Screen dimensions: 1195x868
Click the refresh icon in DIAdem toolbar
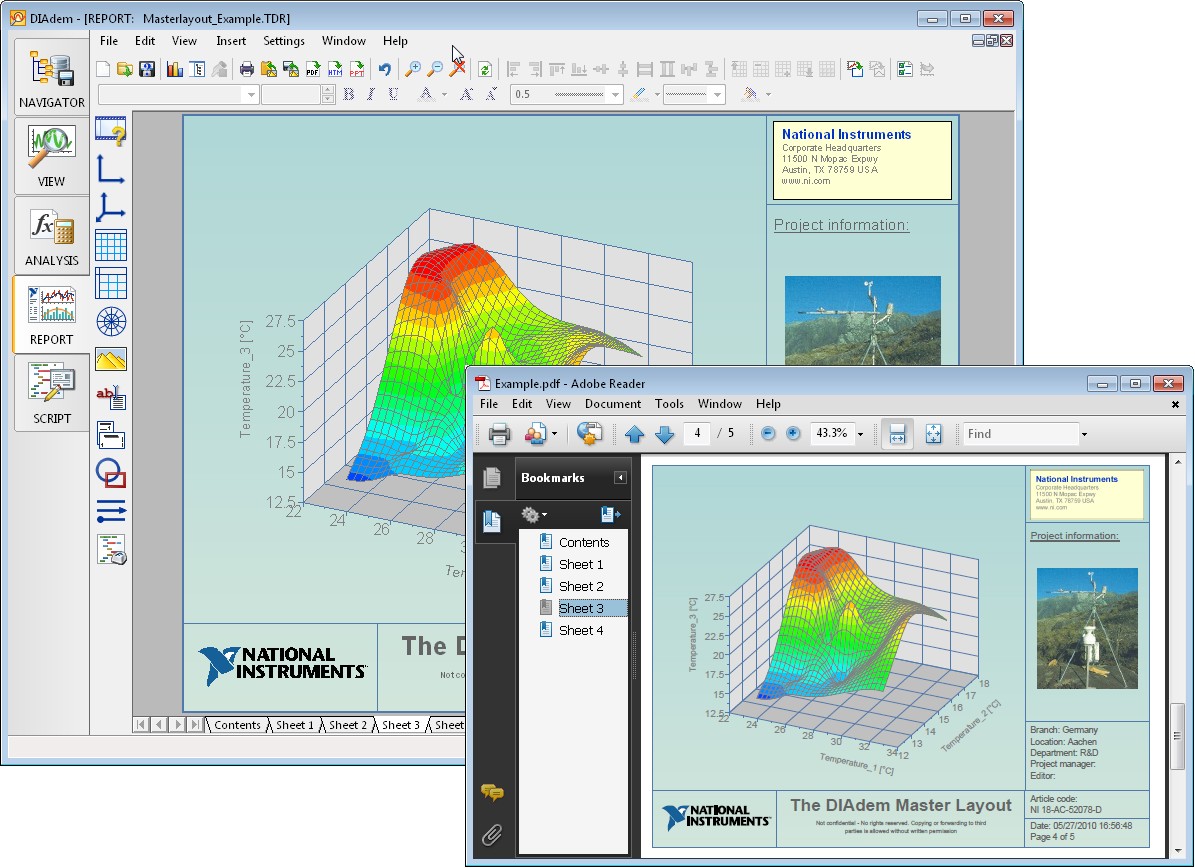point(485,69)
